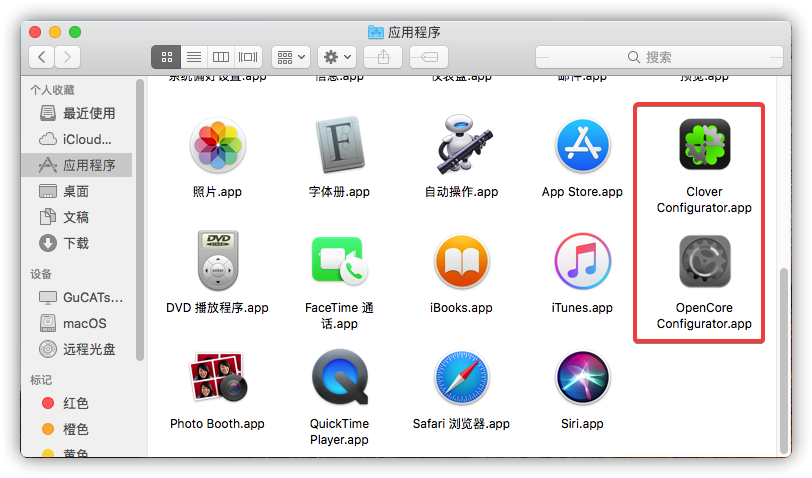Select the Red tag (红色)
Viewport: 812px width, 478px height.
[x=77, y=403]
